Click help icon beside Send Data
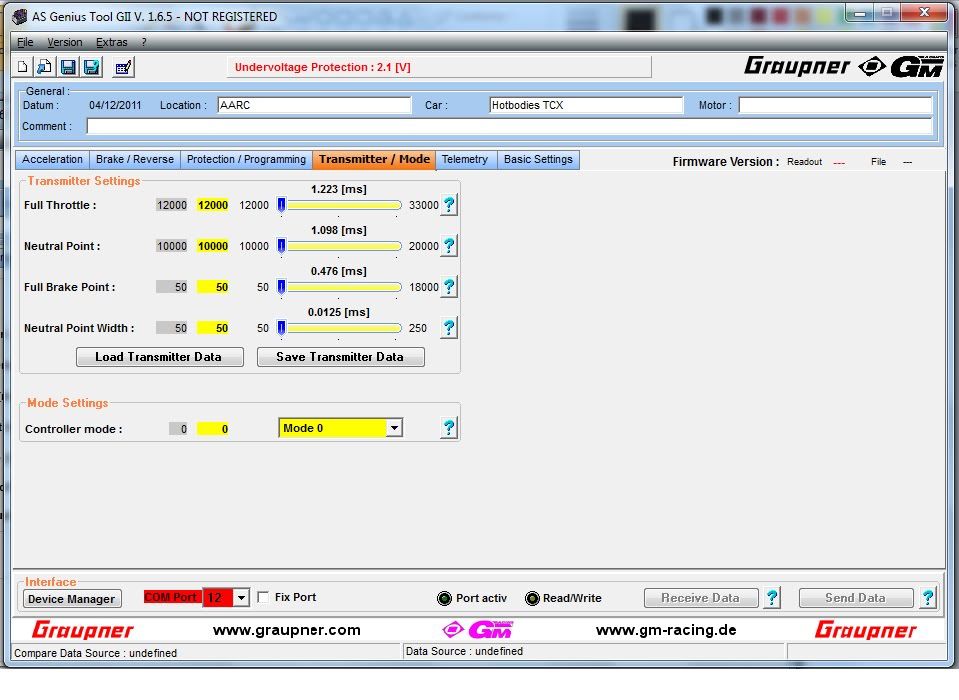The height and width of the screenshot is (700, 959). click(x=928, y=597)
